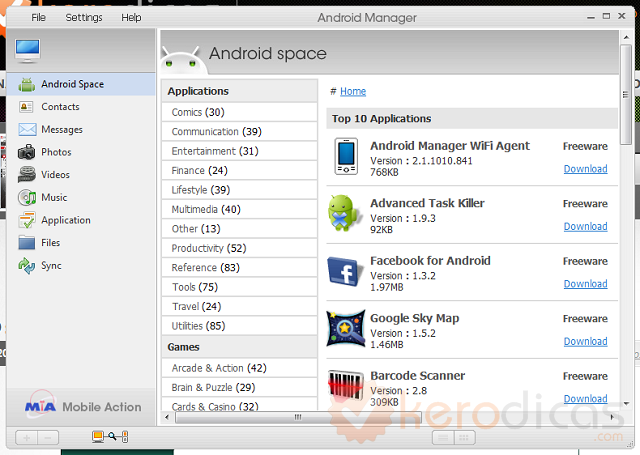This screenshot has width=640, height=455.
Task: Select the Contacts sidebar label
Action: 60,107
